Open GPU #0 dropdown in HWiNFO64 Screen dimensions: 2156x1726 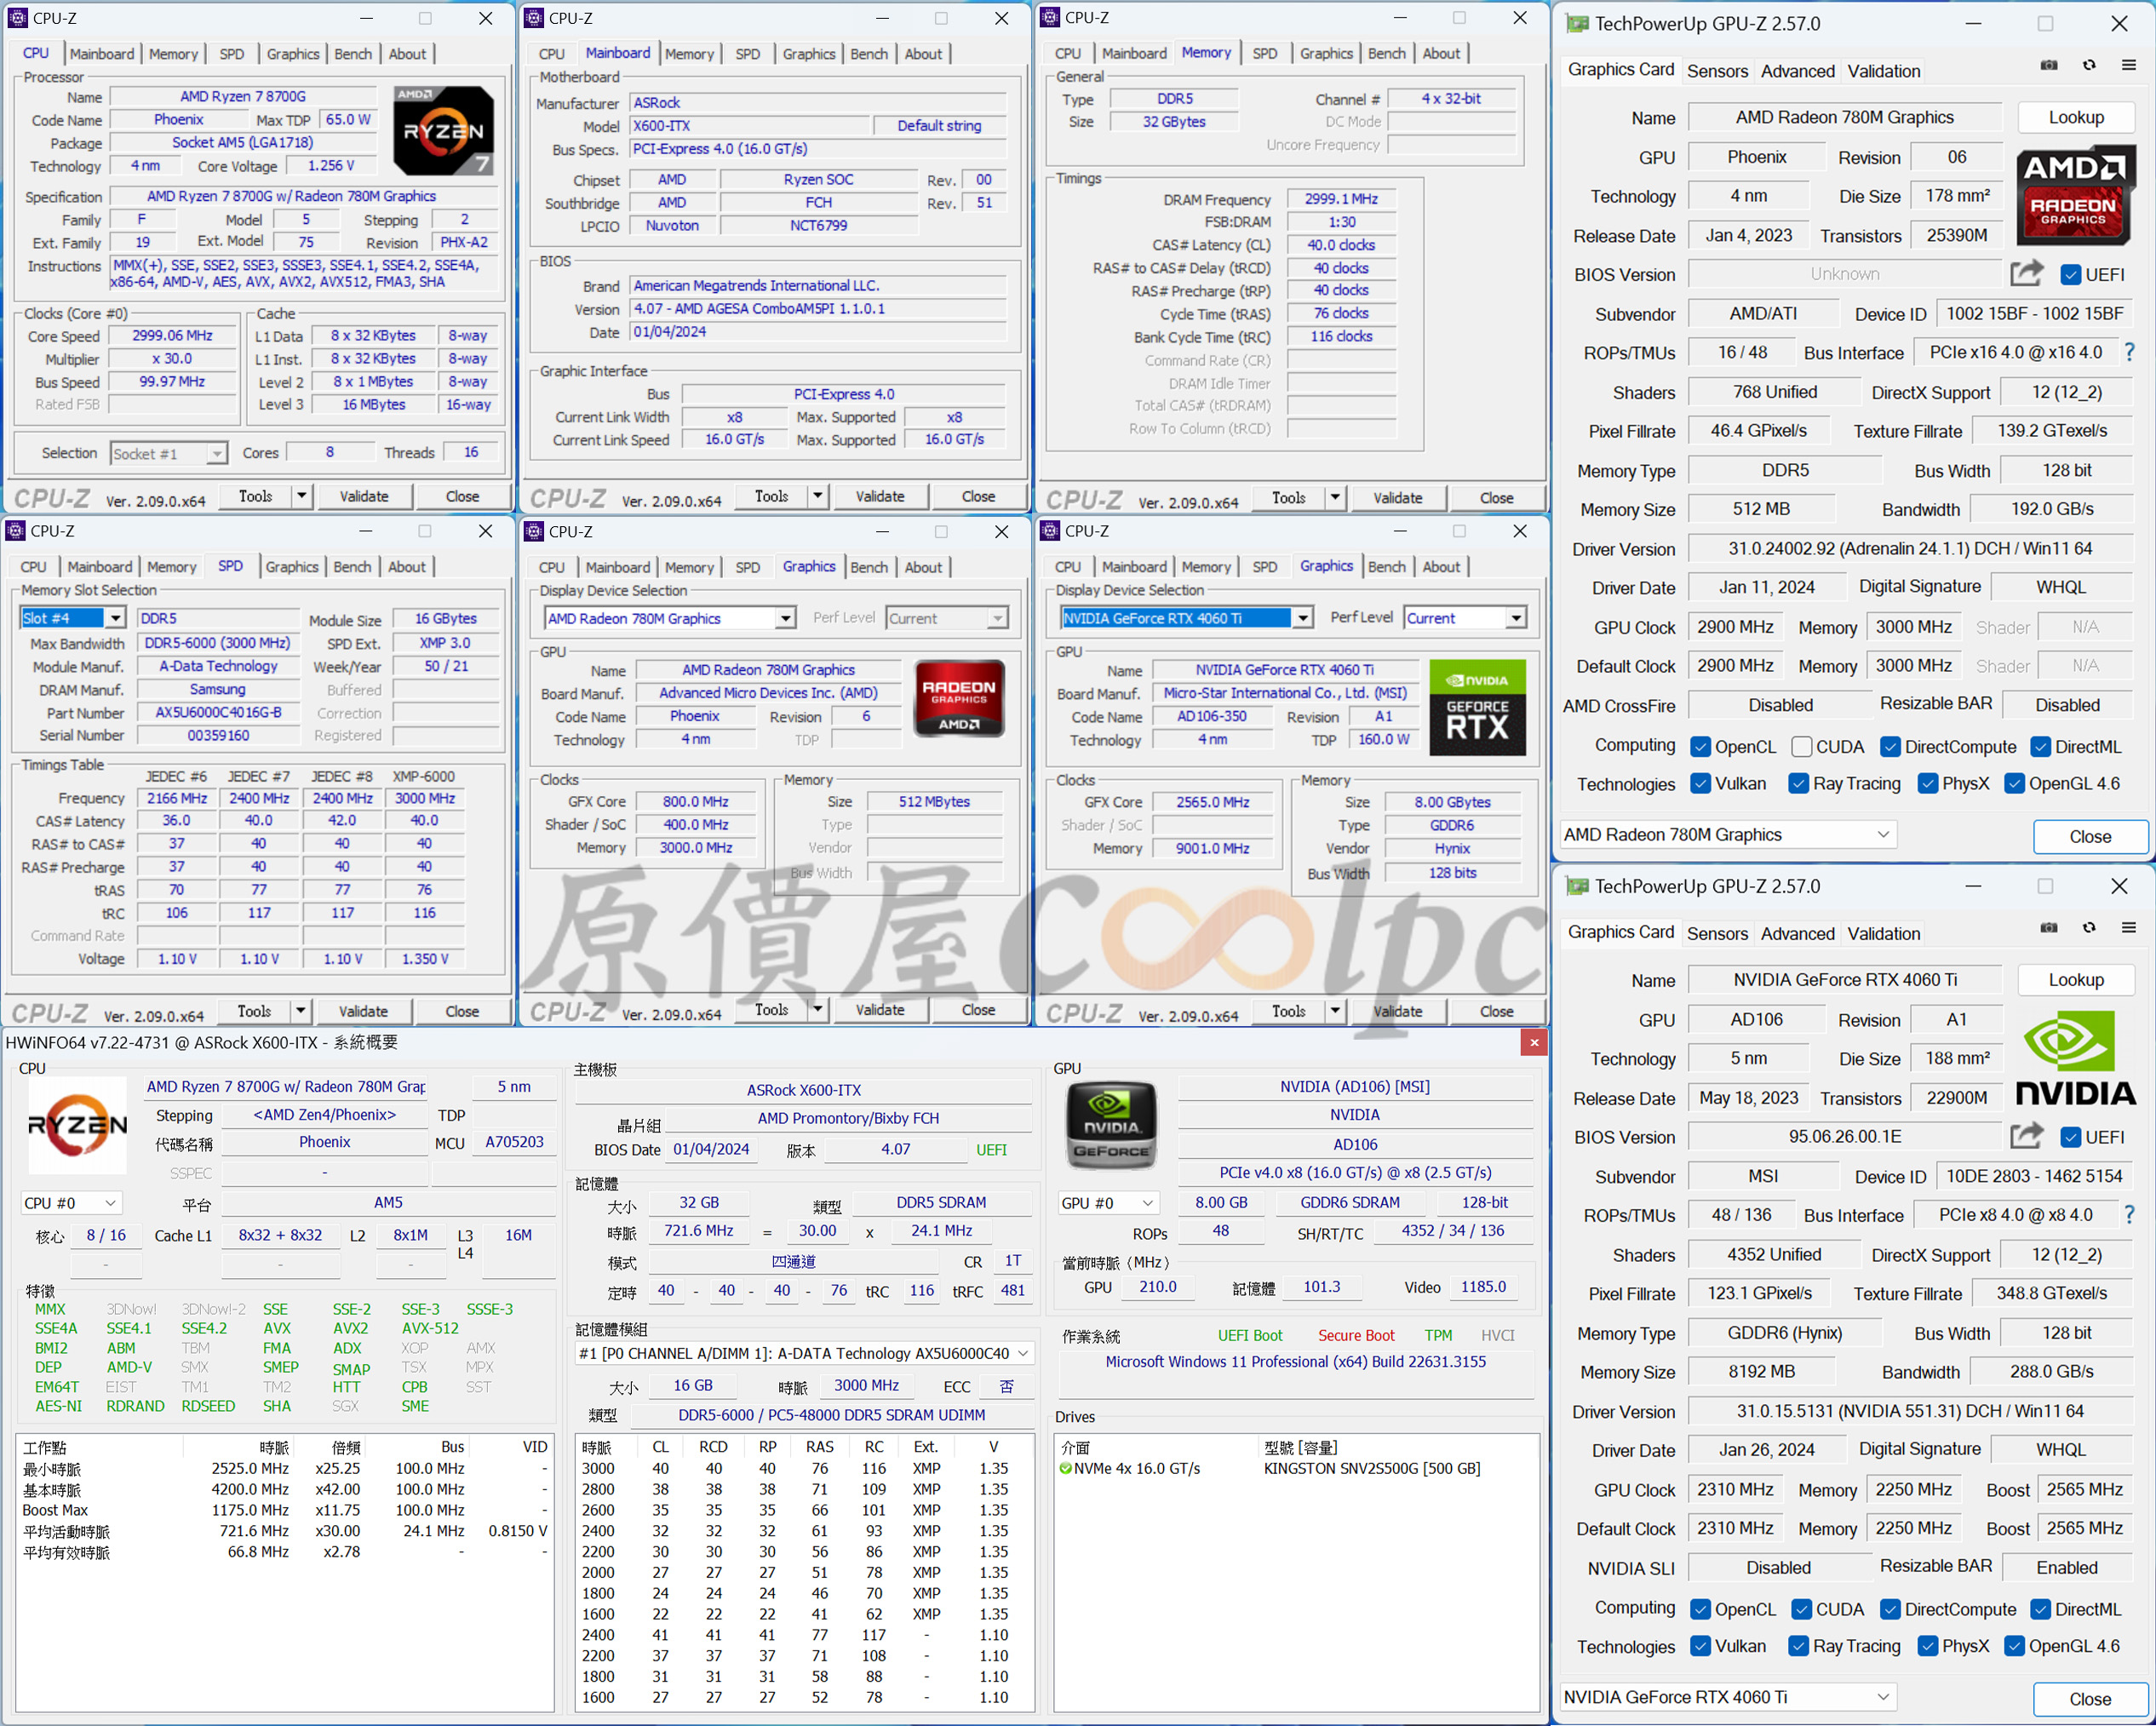pyautogui.click(x=1108, y=1203)
